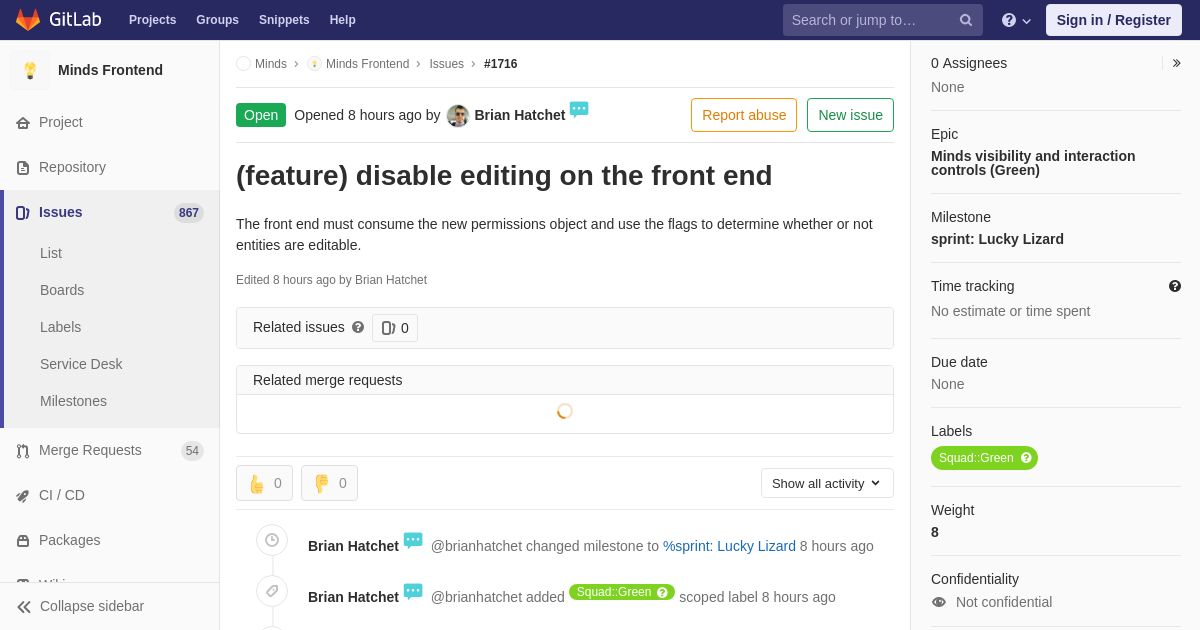Screen dimensions: 1200x630
Task: Click the search magnifier icon
Action: click(966, 20)
